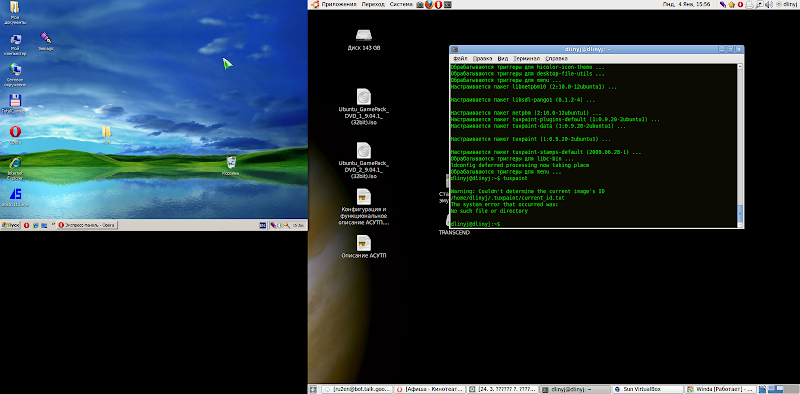Click Opera quick launch icon in Windows taskbar
This screenshot has height=394, width=800.
pos(27,225)
